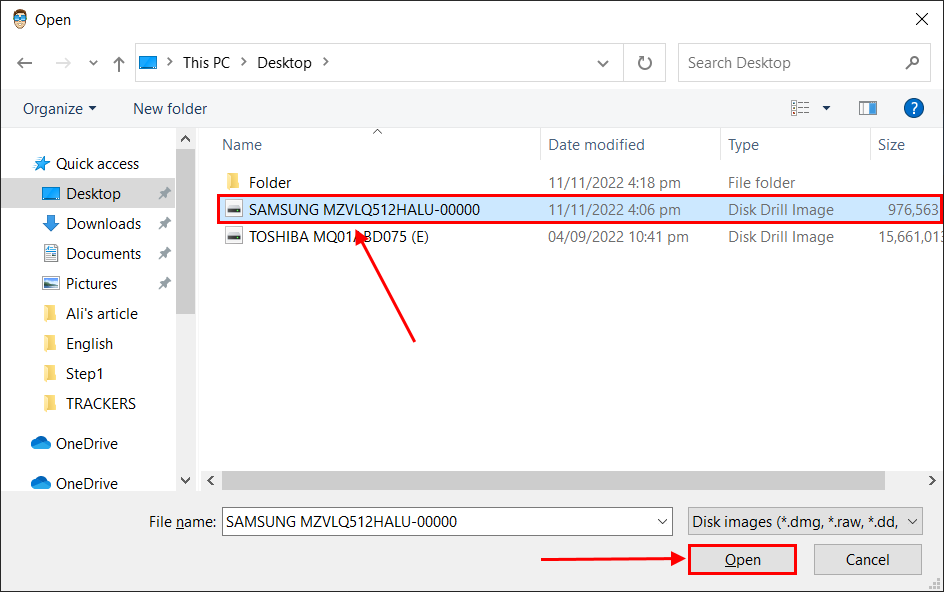Screen dimensions: 944x592
Task: Open the Organize menu
Action: [59, 108]
